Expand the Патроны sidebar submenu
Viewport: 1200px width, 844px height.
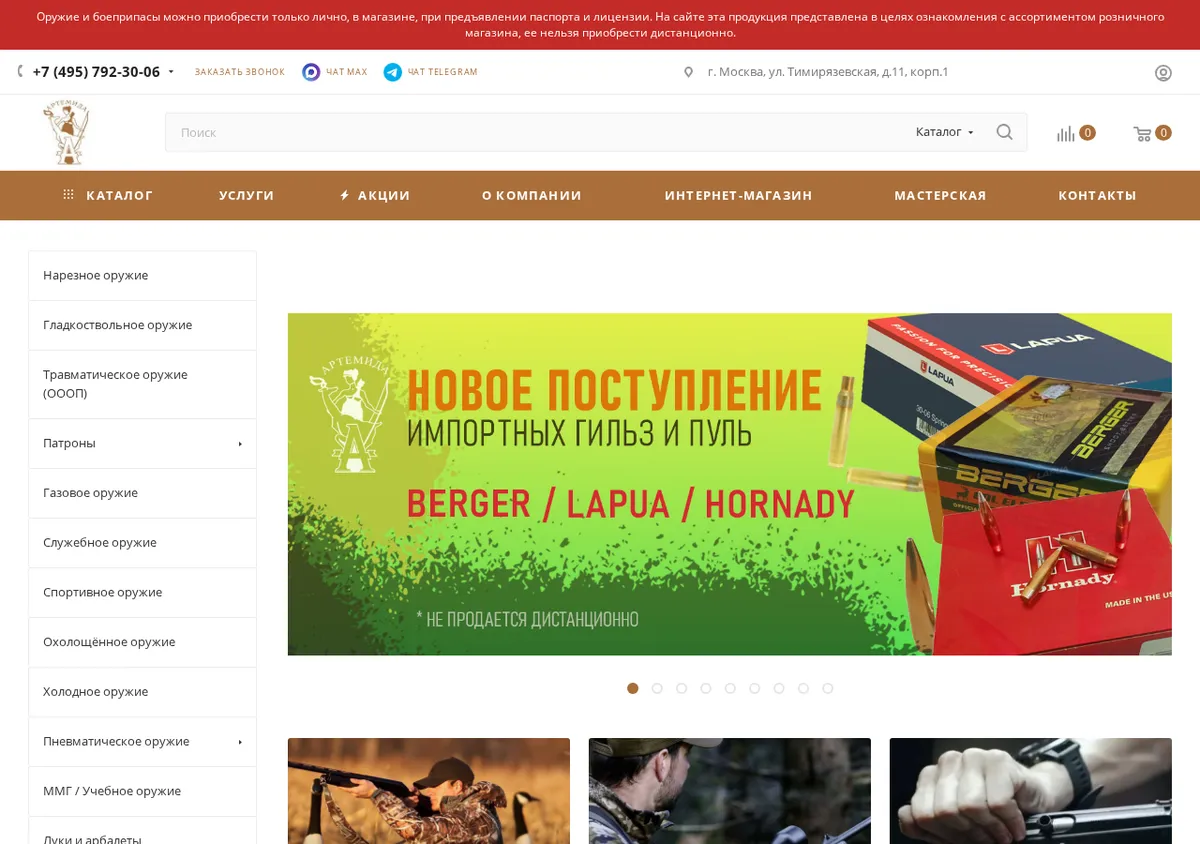tap(240, 444)
